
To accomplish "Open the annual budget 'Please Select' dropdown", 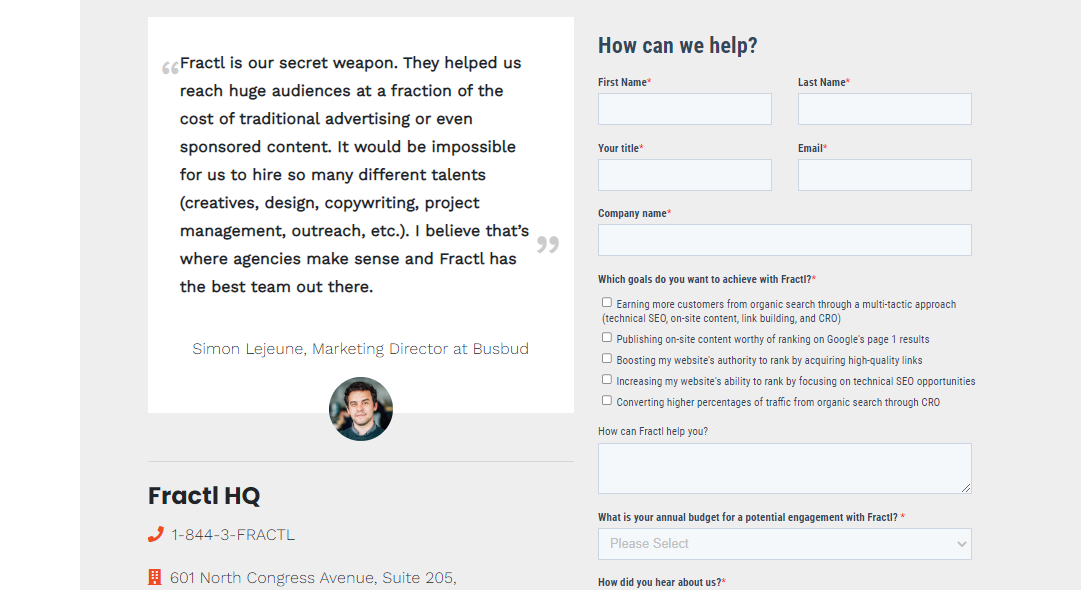I will (x=785, y=544).
